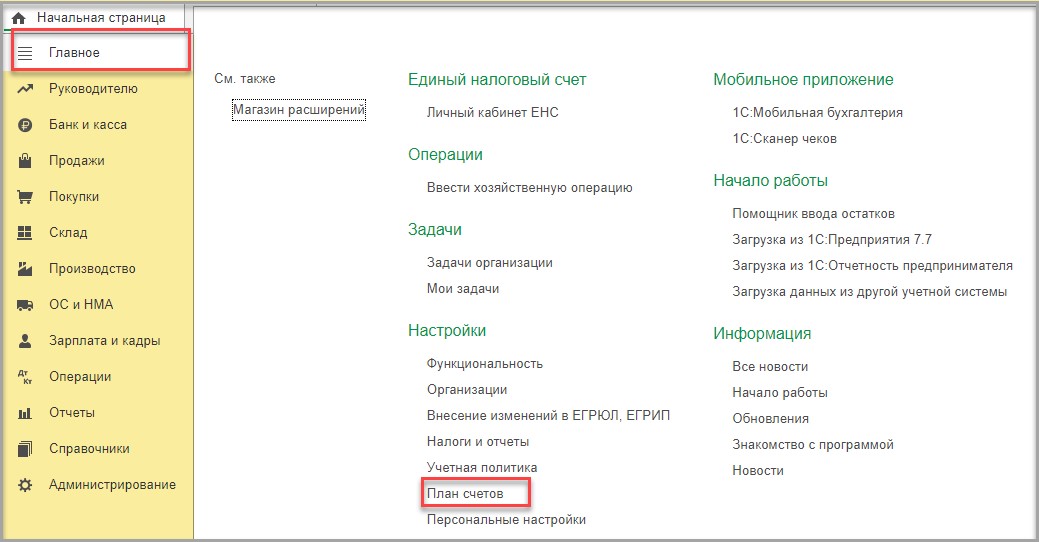1039x542 pixels.
Task: Click the green Начало работы heading
Action: tap(771, 180)
